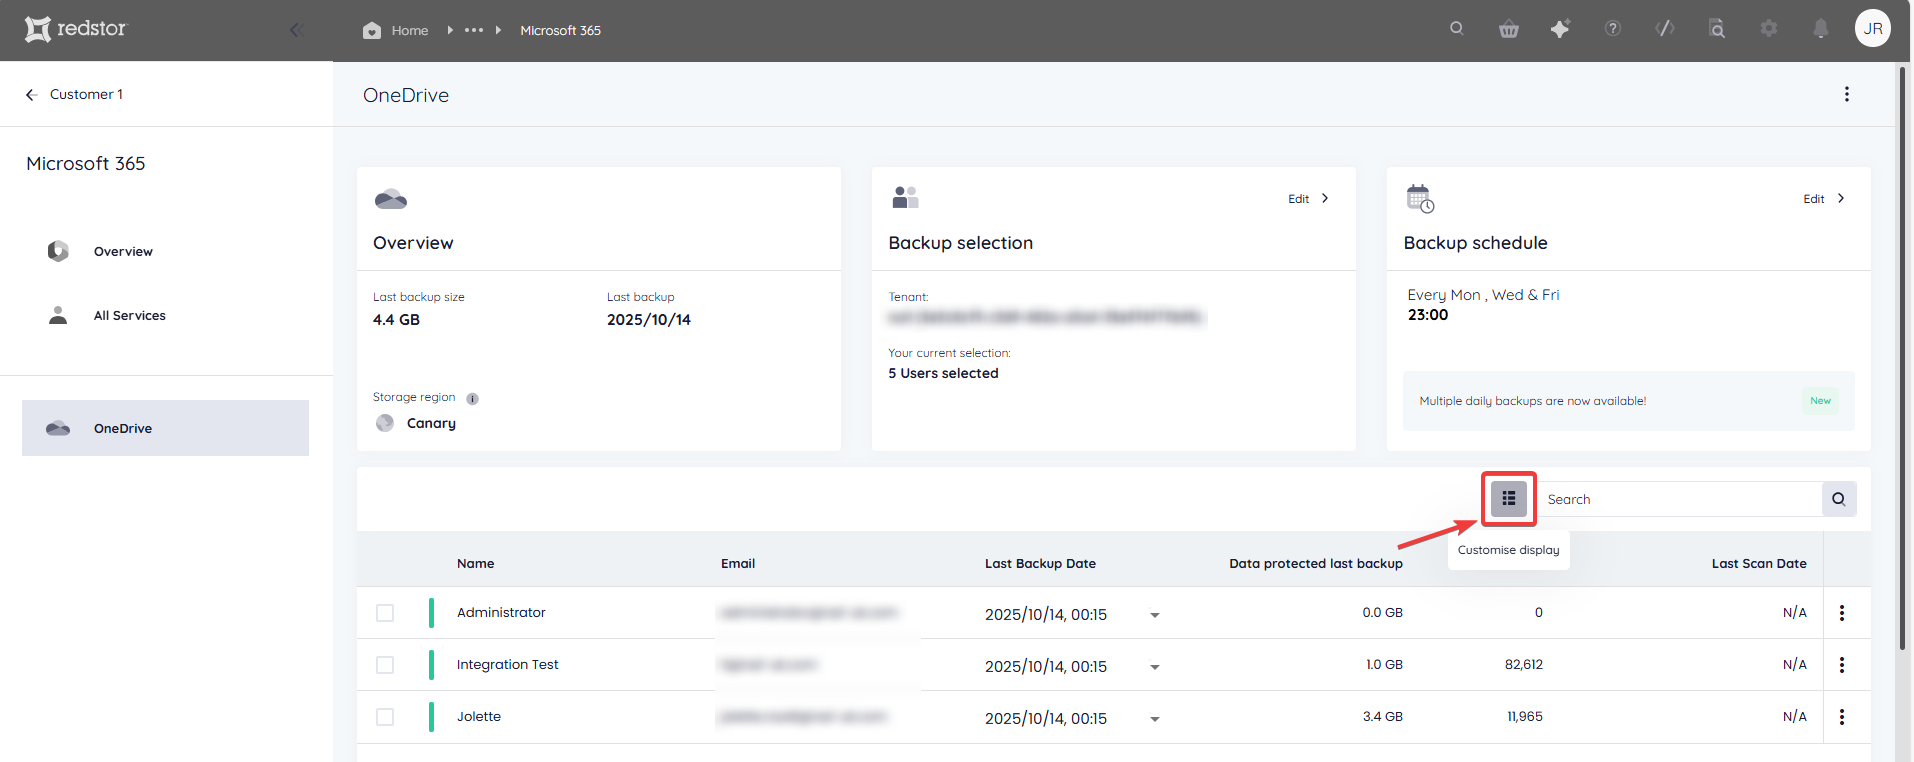Expand Administrator last backup date dropdown

(1155, 615)
